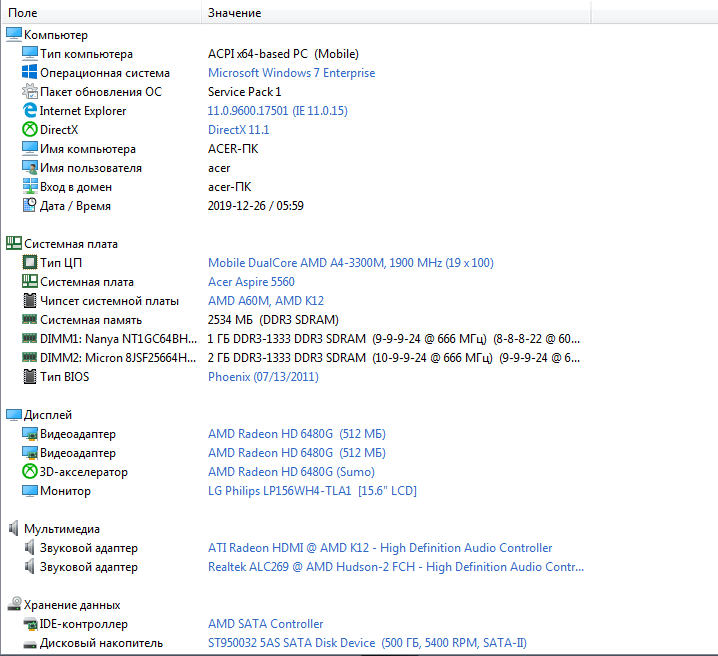Click the Дисковый накопитель drive icon

point(30,644)
